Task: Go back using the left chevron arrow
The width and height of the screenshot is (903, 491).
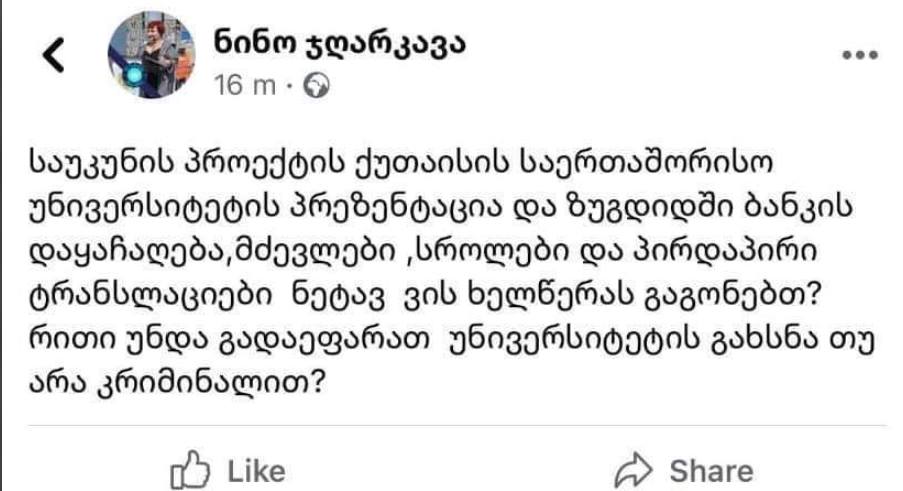Action: (56, 58)
